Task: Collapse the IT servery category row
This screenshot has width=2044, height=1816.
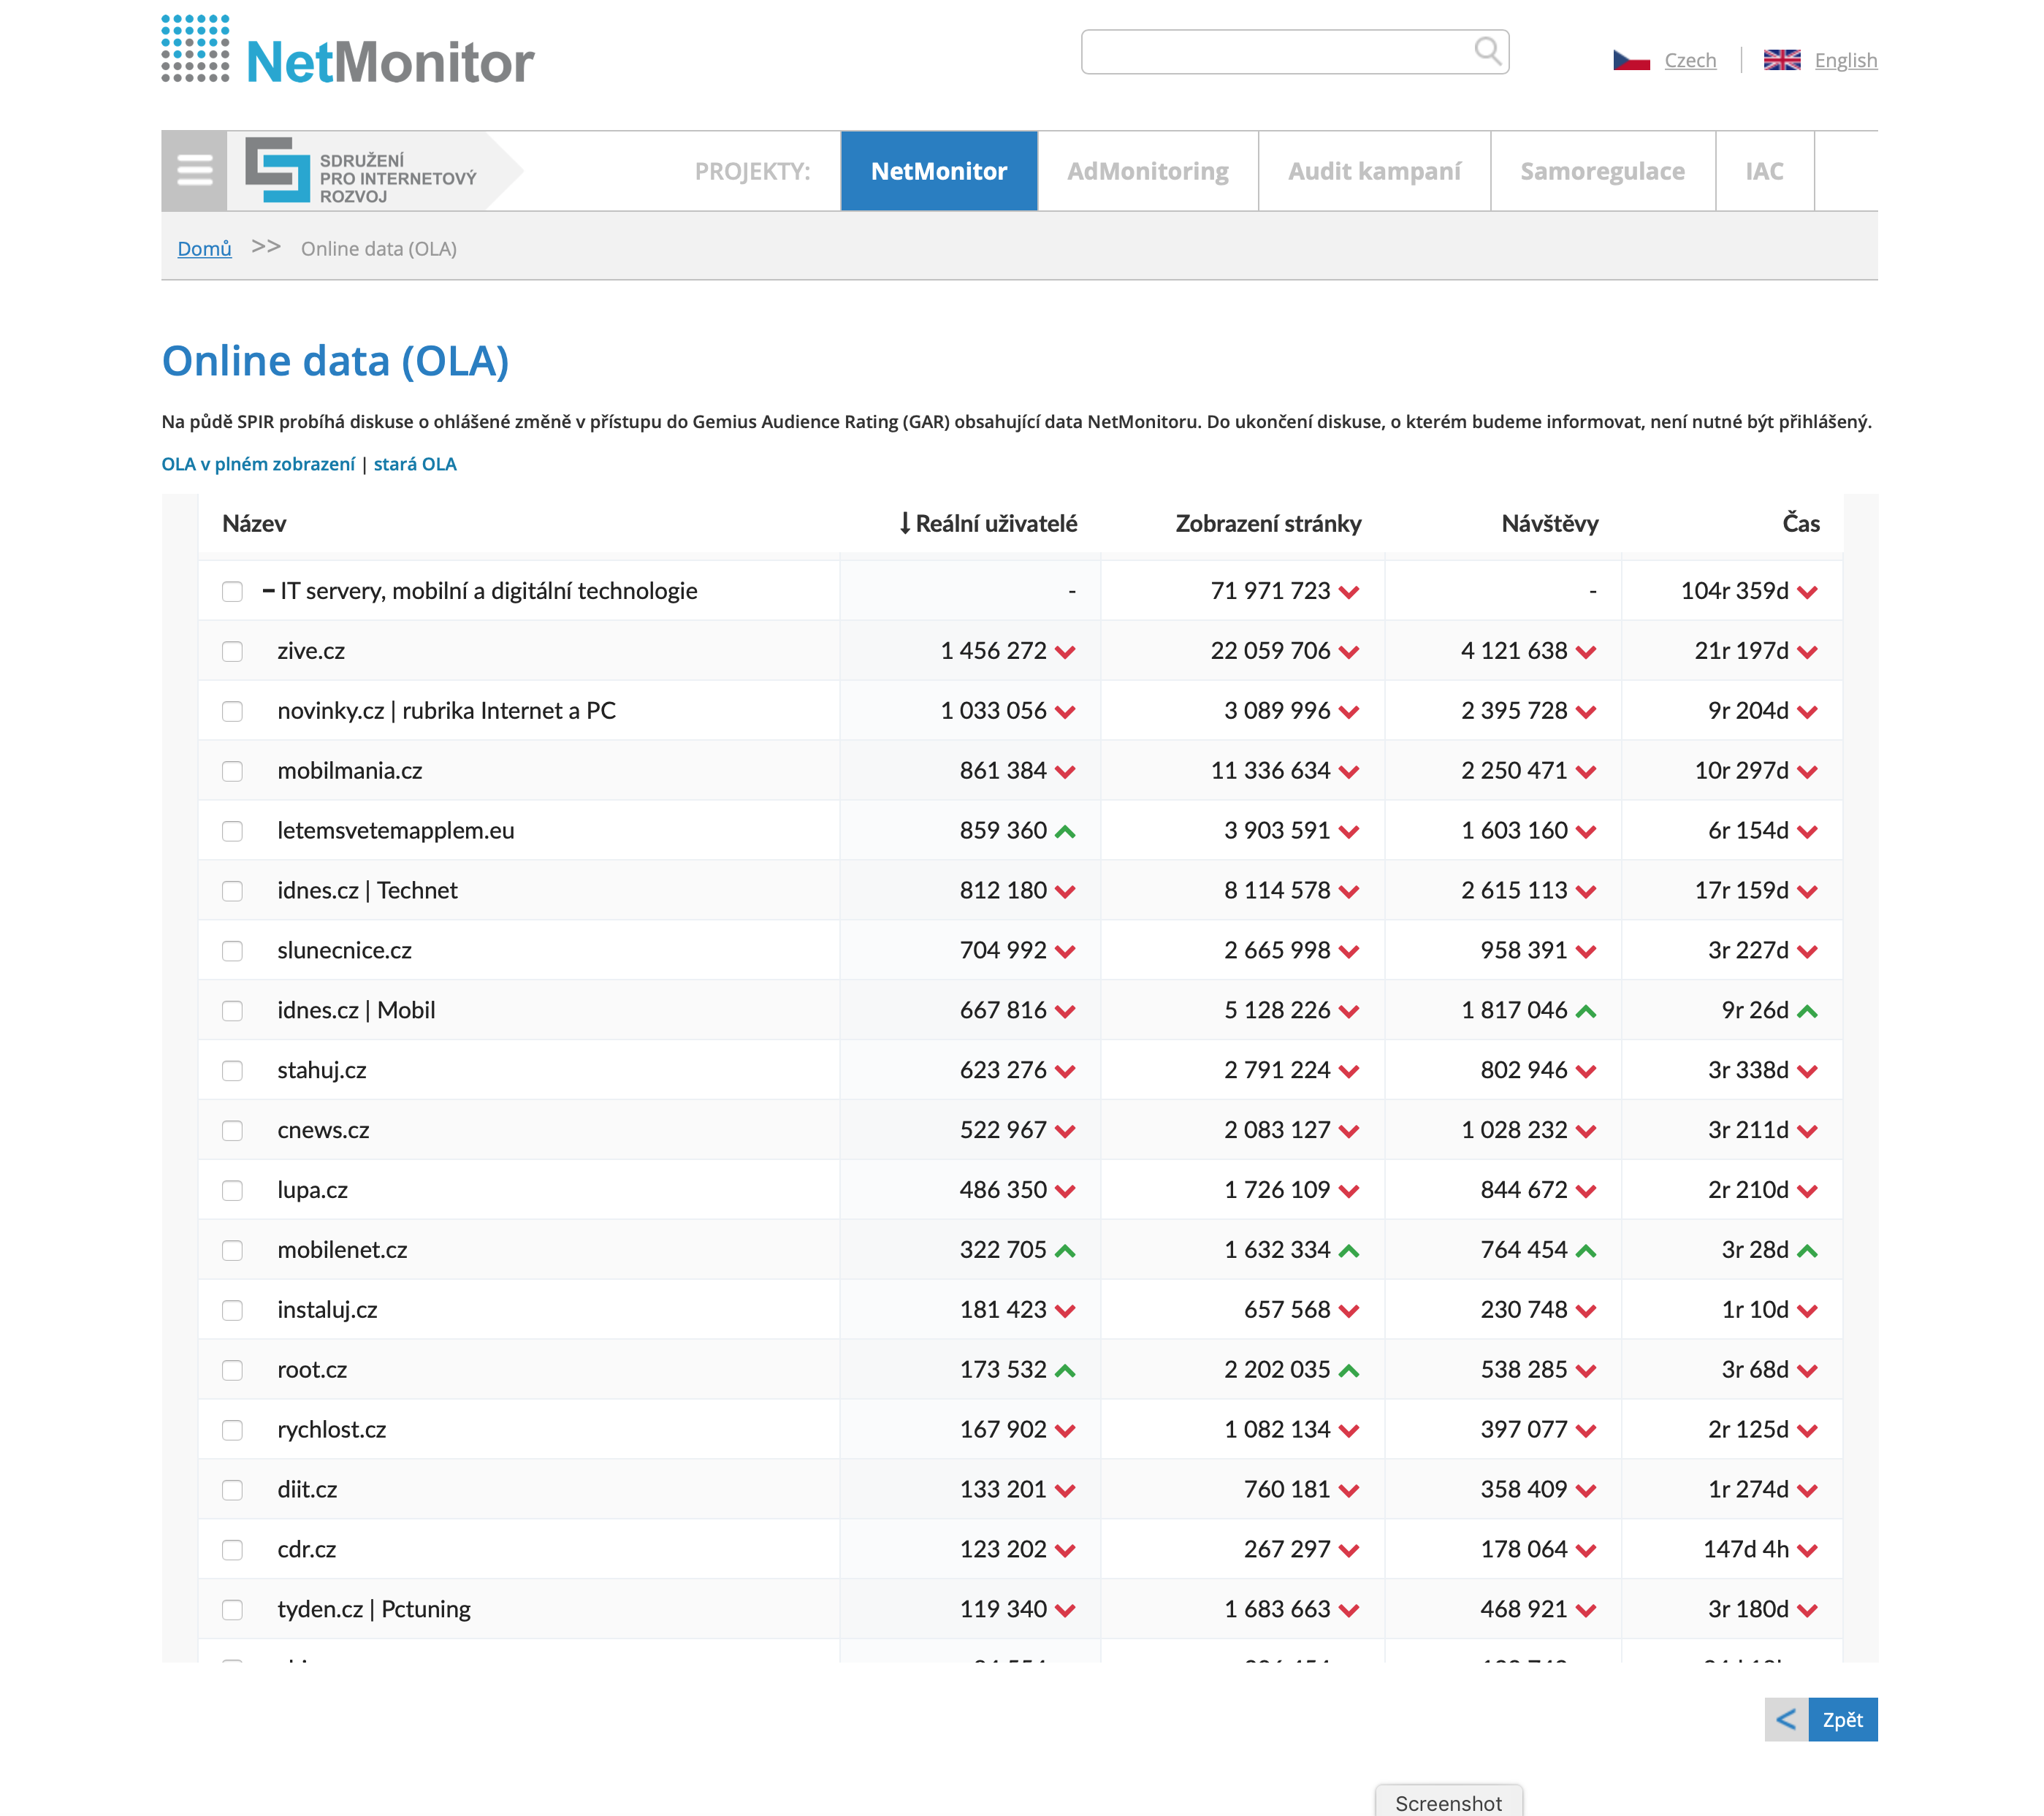Action: pos(268,591)
